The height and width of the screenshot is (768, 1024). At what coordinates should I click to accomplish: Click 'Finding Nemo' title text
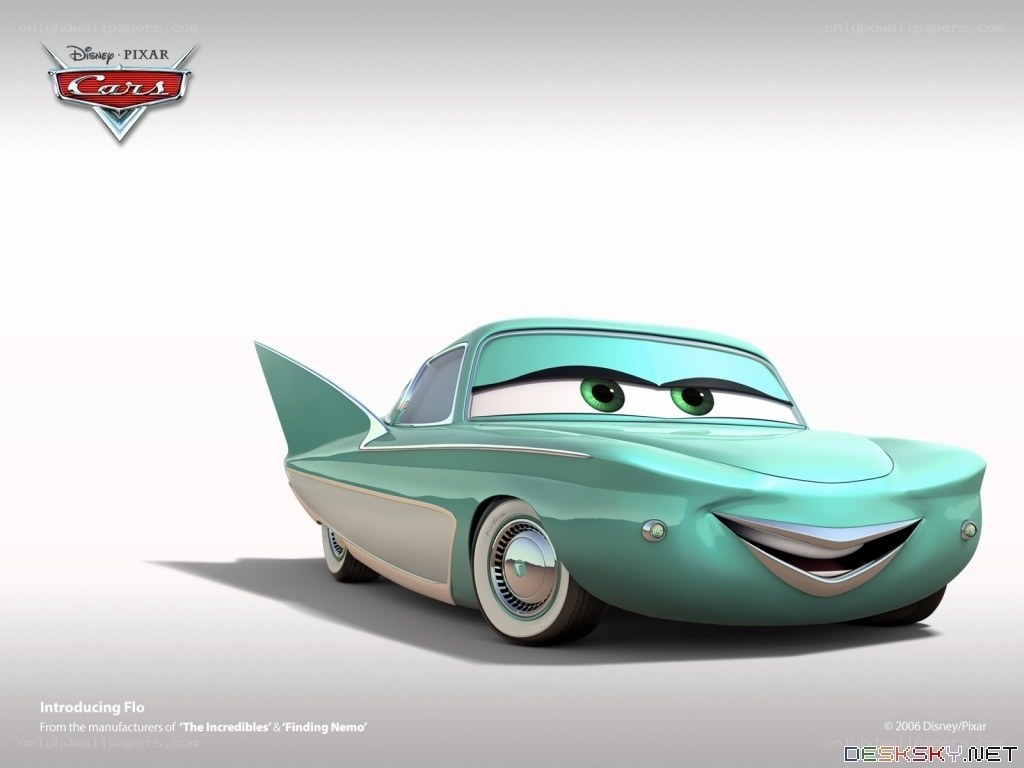tap(325, 727)
